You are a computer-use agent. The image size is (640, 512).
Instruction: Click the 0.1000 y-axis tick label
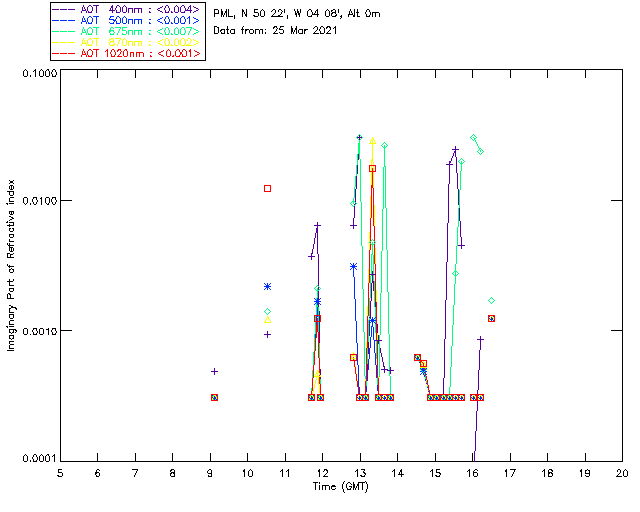tap(39, 73)
